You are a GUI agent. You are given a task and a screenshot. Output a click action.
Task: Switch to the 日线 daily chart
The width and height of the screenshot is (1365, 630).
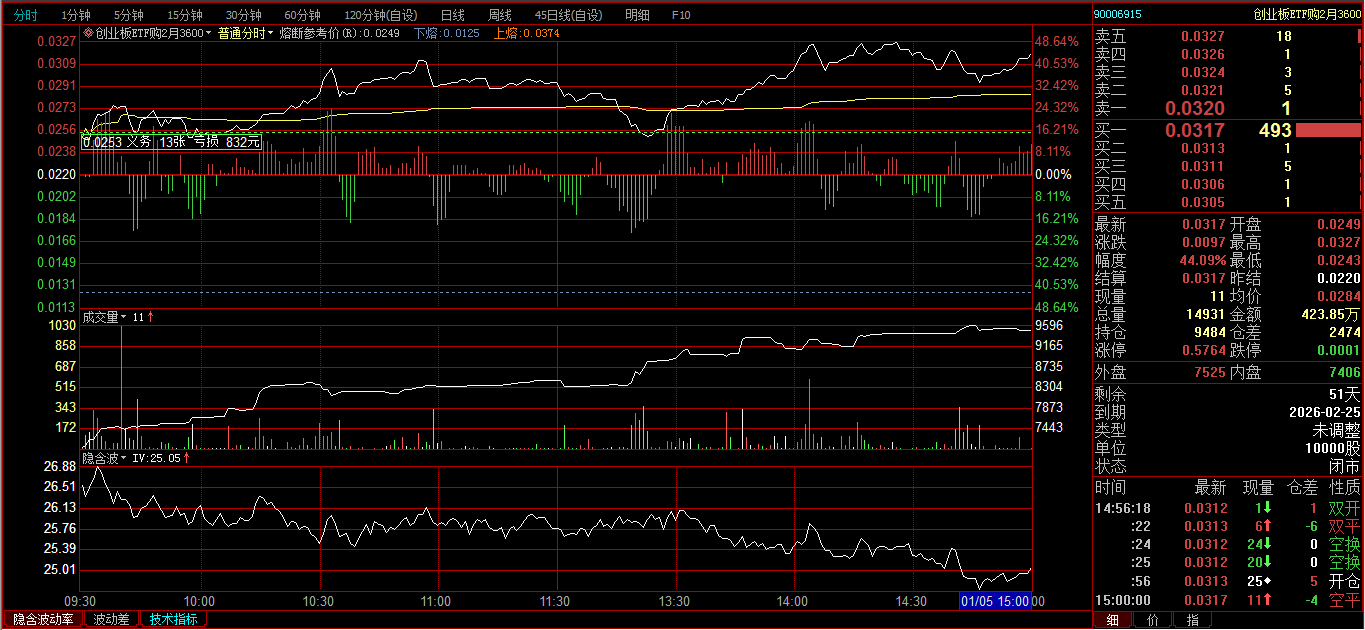[452, 15]
